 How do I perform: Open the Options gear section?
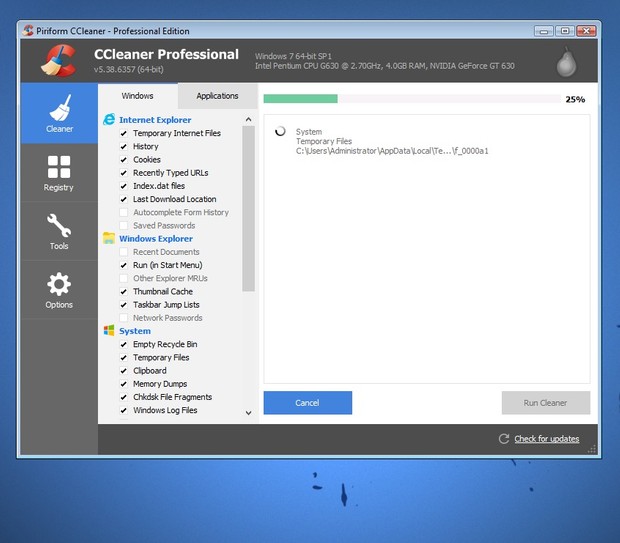tap(59, 284)
